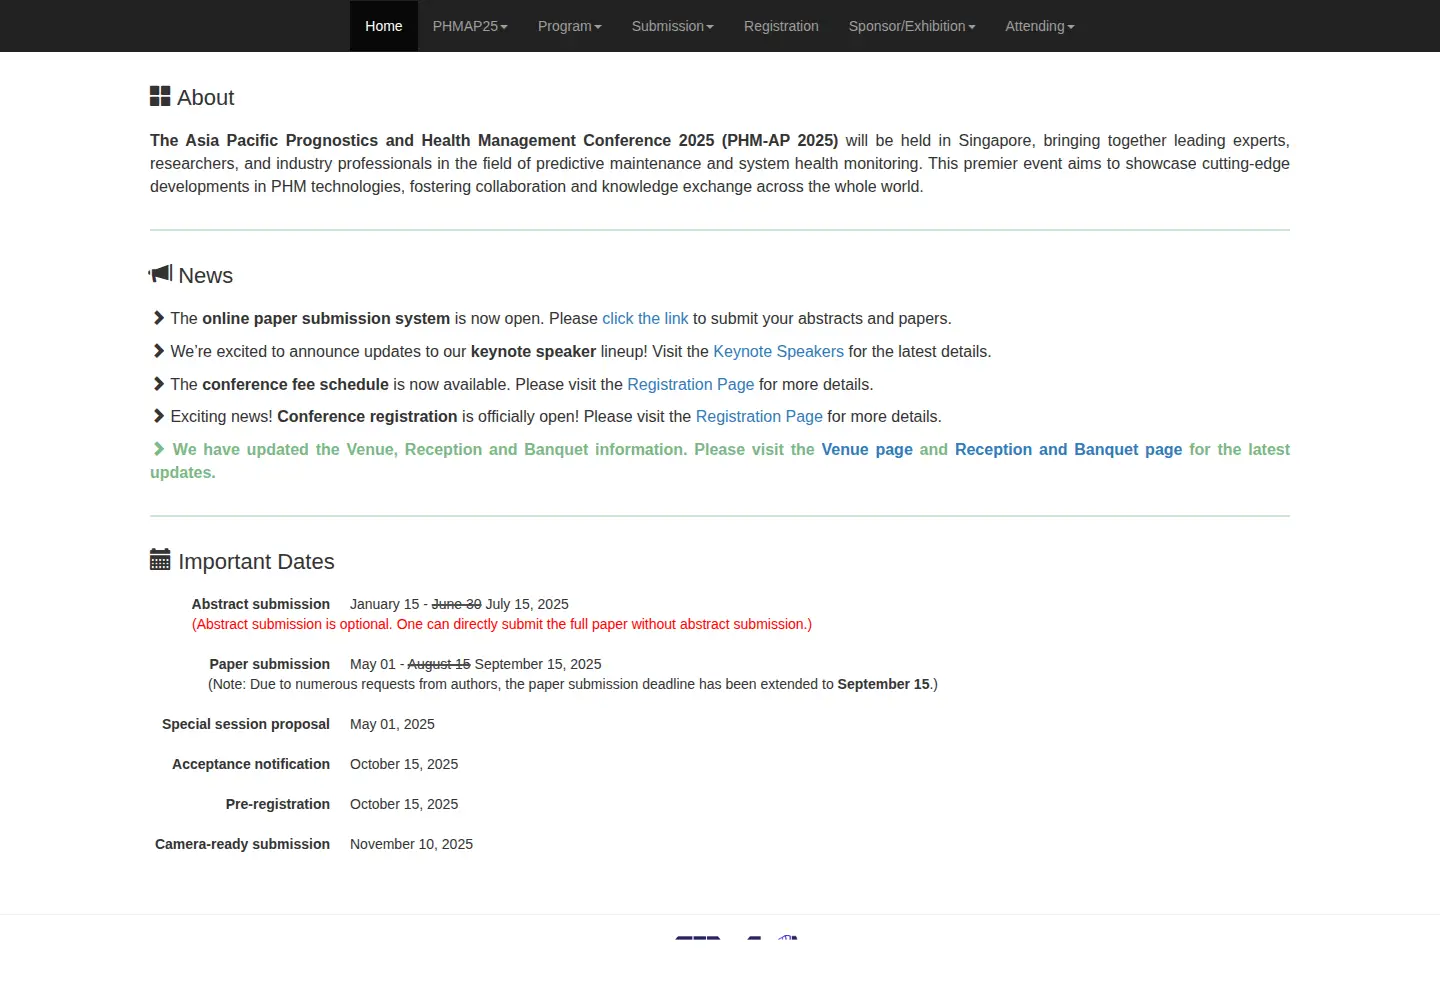The width and height of the screenshot is (1440, 1000).
Task: Click the struck-through 'August 15' date
Action: pyautogui.click(x=439, y=664)
